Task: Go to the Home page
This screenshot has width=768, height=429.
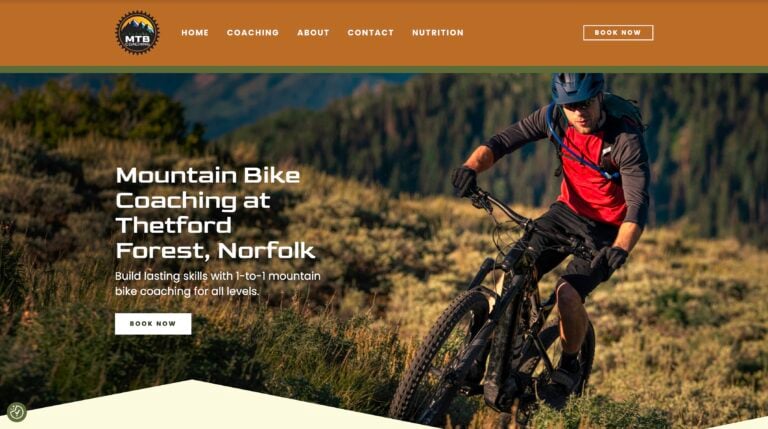Action: (195, 33)
